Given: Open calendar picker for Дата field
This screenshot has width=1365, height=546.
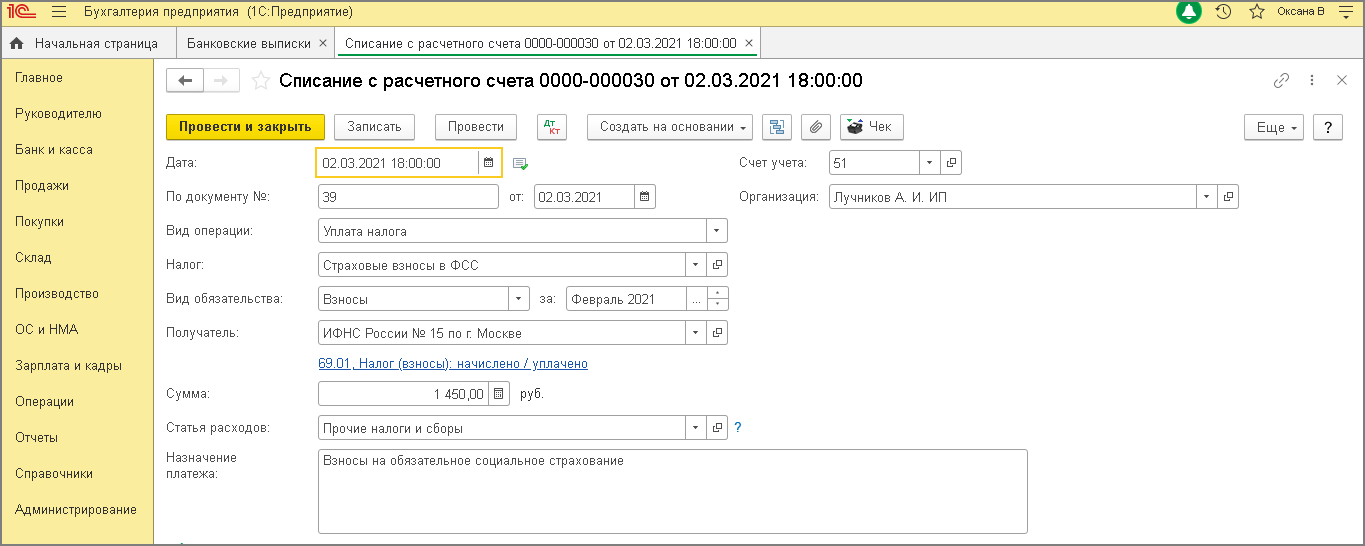Looking at the screenshot, I should tap(488, 162).
